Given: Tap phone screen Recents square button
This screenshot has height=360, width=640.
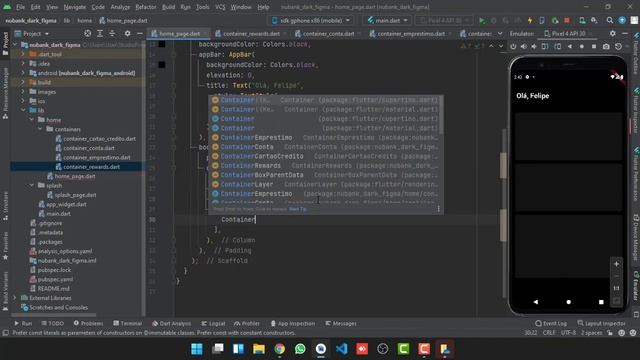Looking at the screenshot, I should tap(601, 302).
